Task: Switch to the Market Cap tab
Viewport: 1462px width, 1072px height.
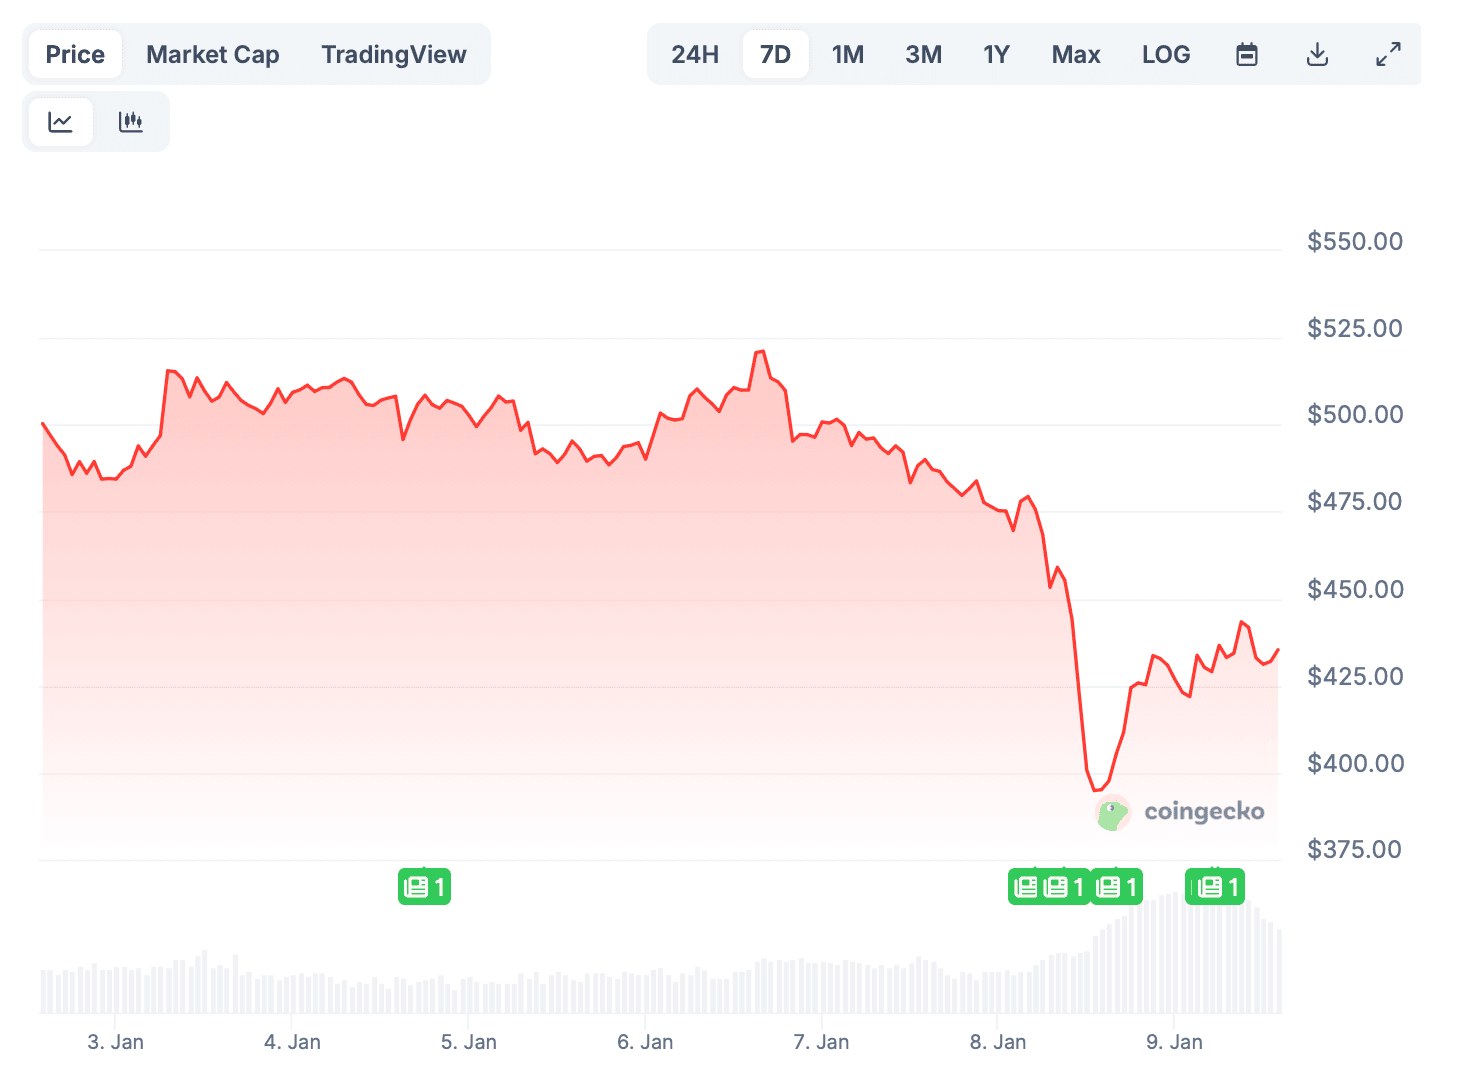Action: (213, 54)
